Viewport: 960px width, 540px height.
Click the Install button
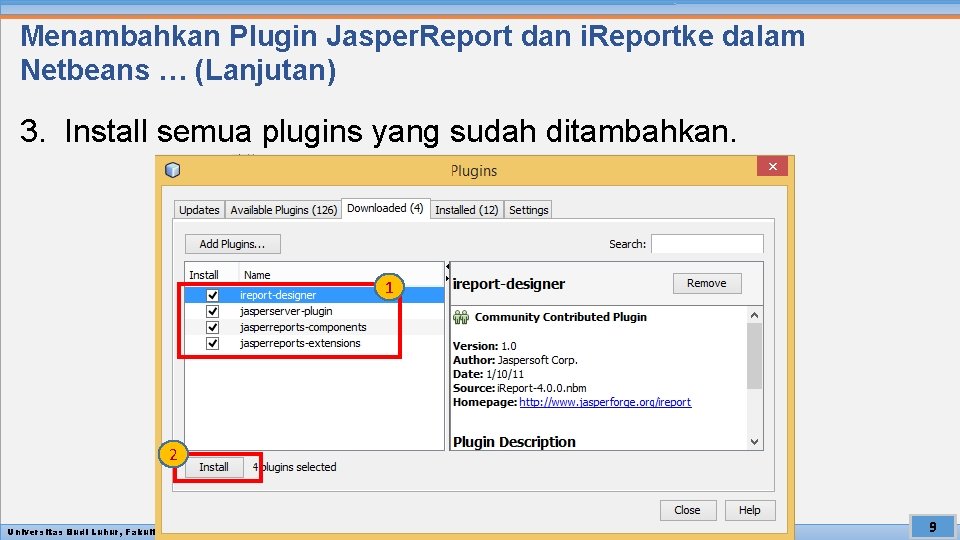coord(214,467)
